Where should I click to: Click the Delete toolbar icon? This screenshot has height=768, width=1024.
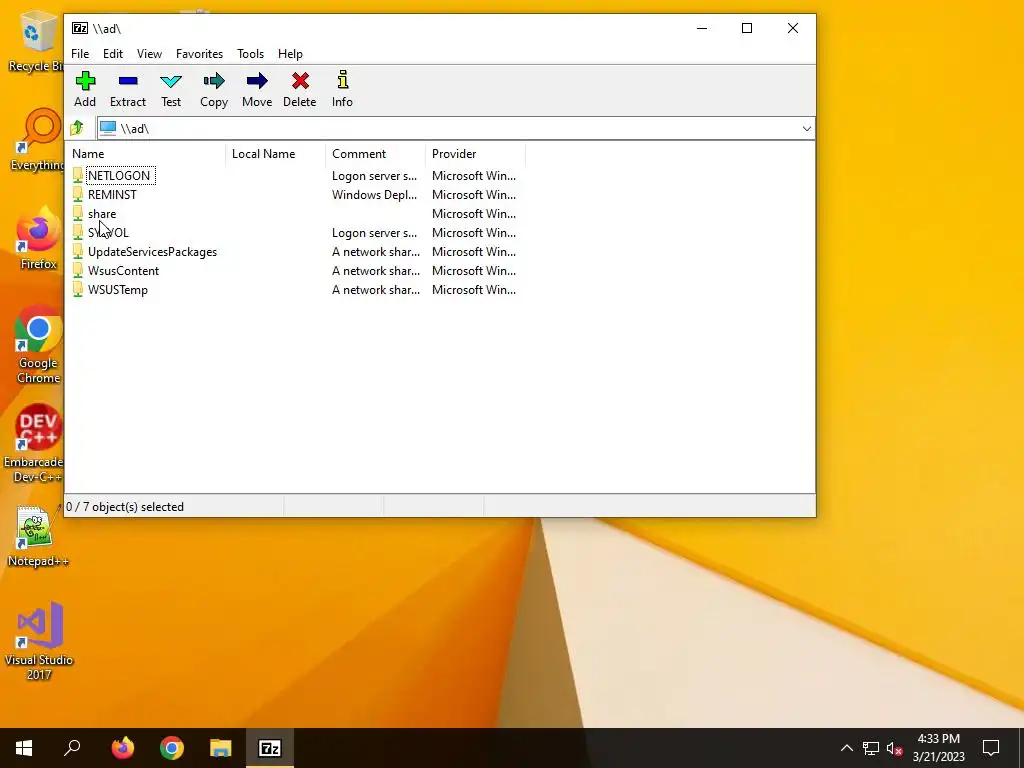pyautogui.click(x=300, y=82)
